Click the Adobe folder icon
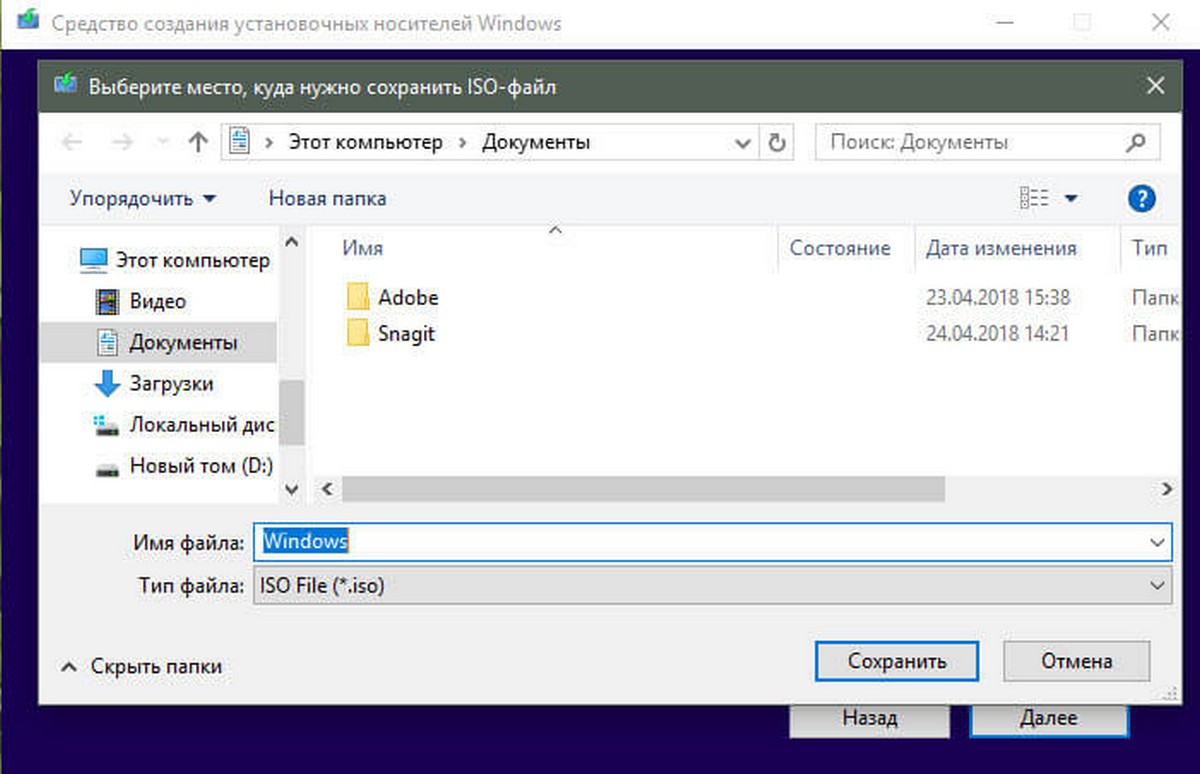Screen dimensions: 1200x774 coord(359,297)
